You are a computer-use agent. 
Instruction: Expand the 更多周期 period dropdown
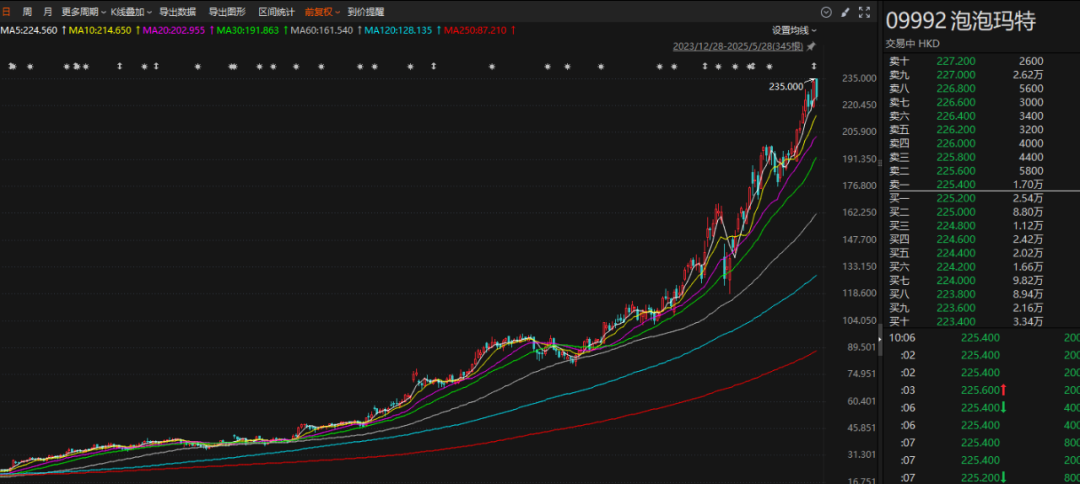coord(83,12)
